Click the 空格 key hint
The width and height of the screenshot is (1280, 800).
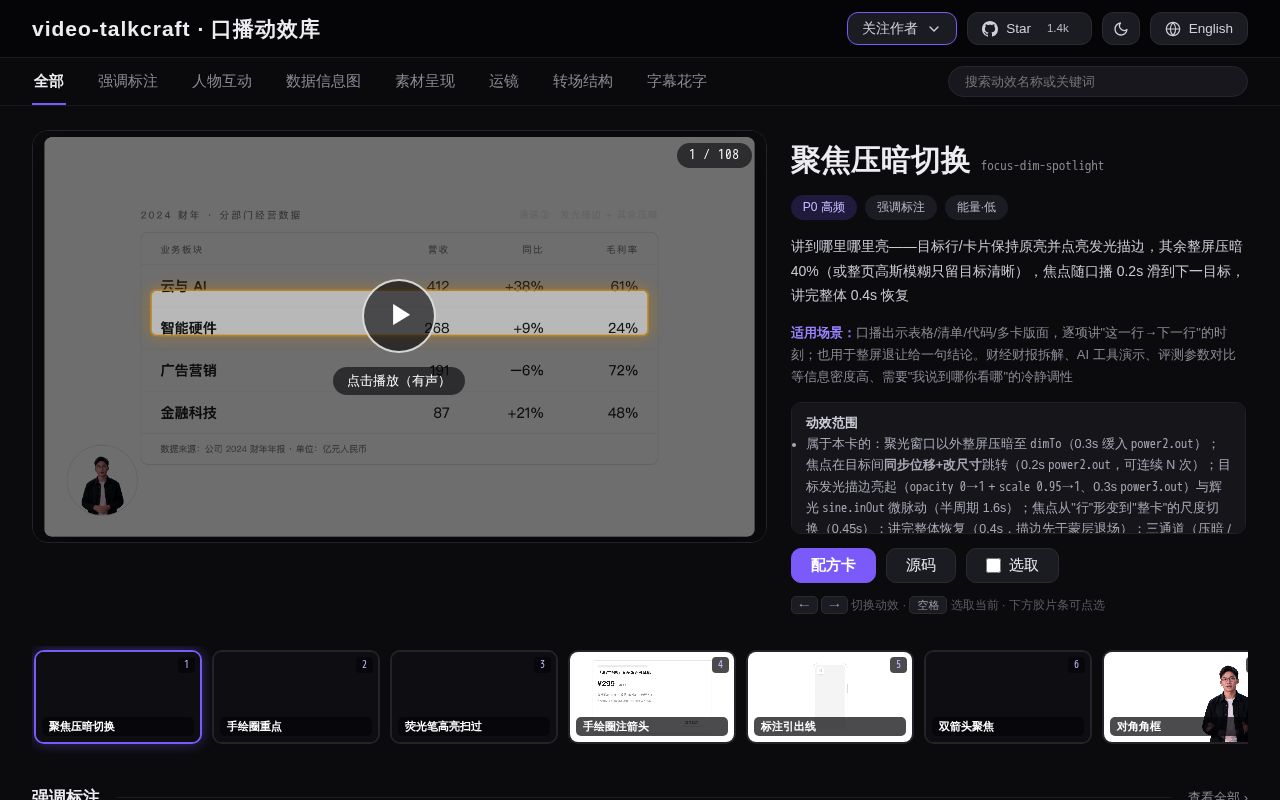928,605
